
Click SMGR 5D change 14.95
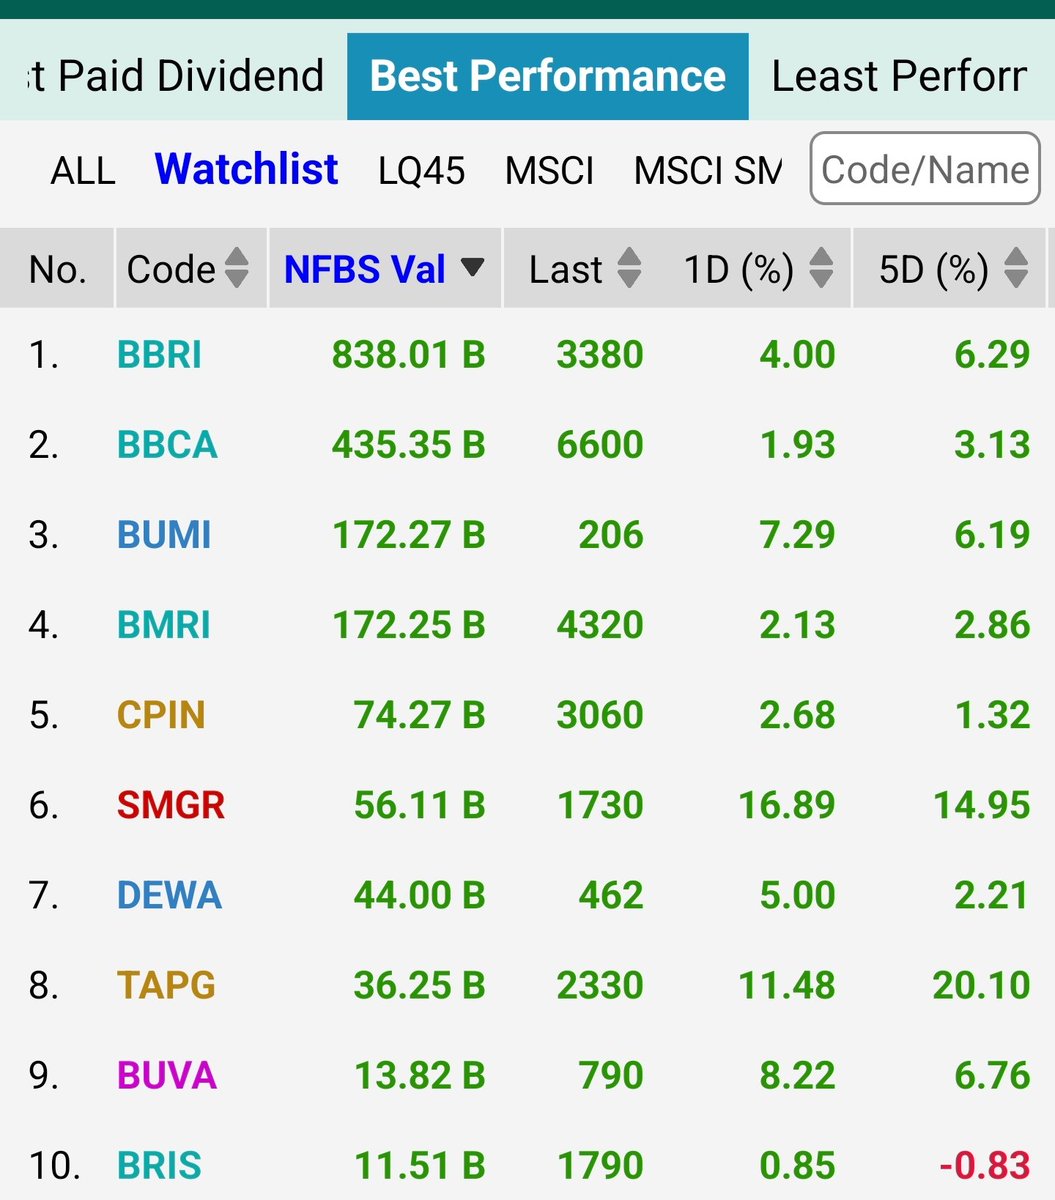tap(981, 805)
